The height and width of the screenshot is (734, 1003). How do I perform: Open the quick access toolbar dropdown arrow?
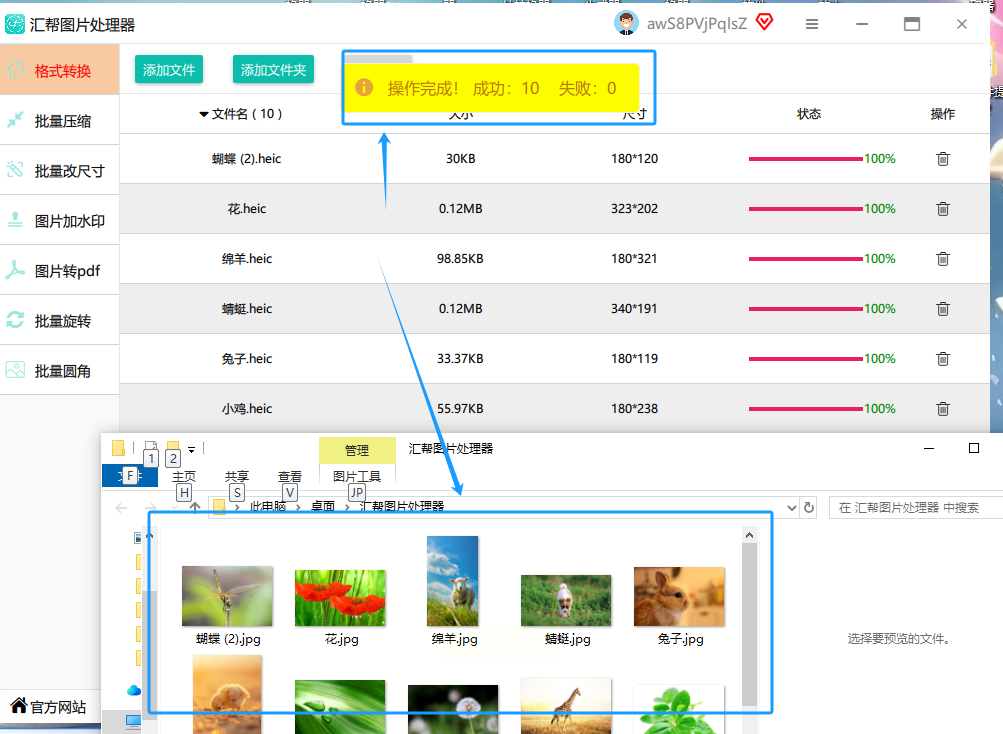pyautogui.click(x=191, y=450)
